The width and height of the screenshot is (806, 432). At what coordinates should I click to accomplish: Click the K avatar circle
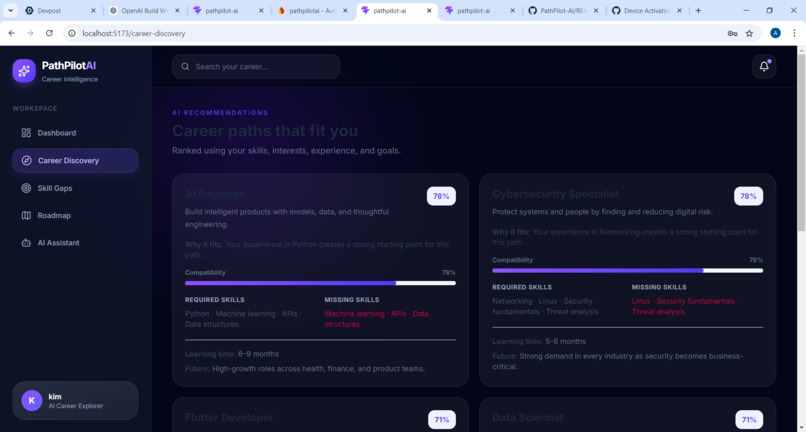(x=32, y=400)
